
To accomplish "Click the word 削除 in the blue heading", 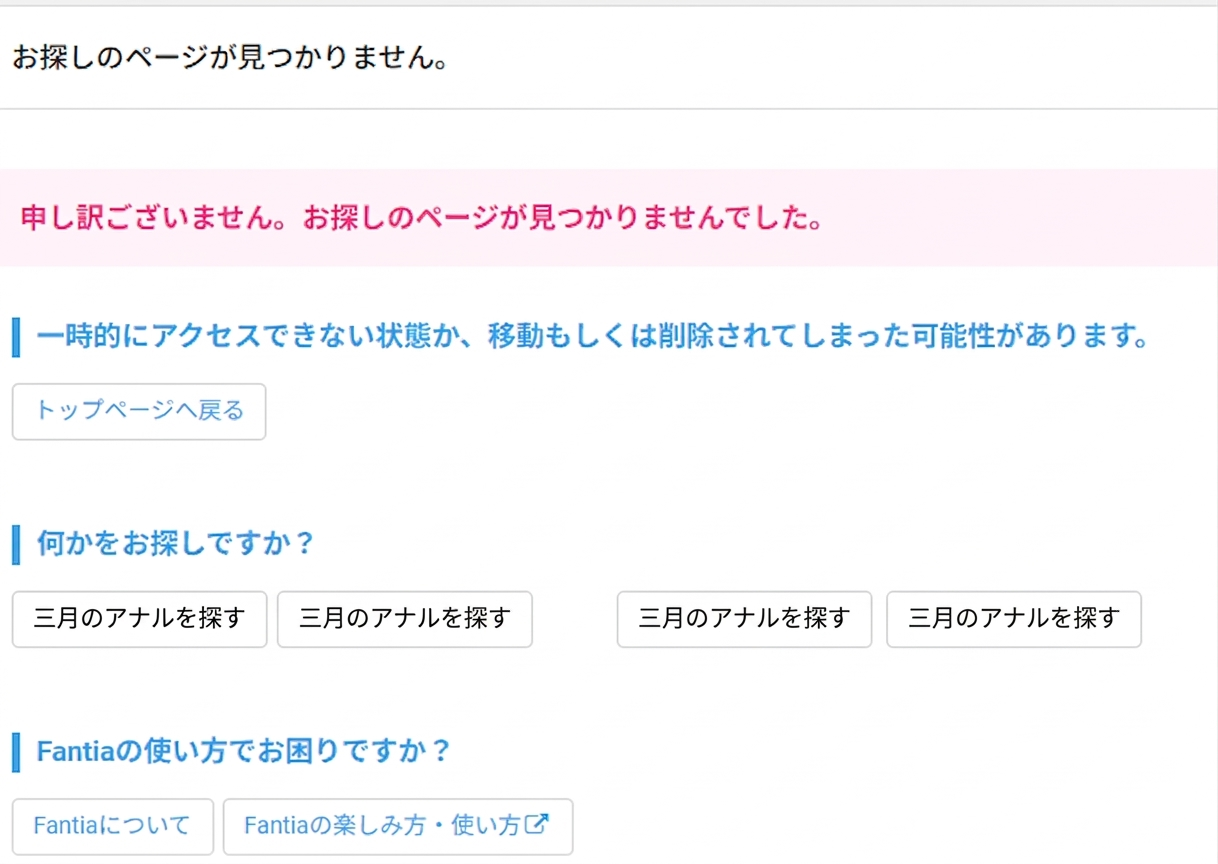I will coord(684,337).
